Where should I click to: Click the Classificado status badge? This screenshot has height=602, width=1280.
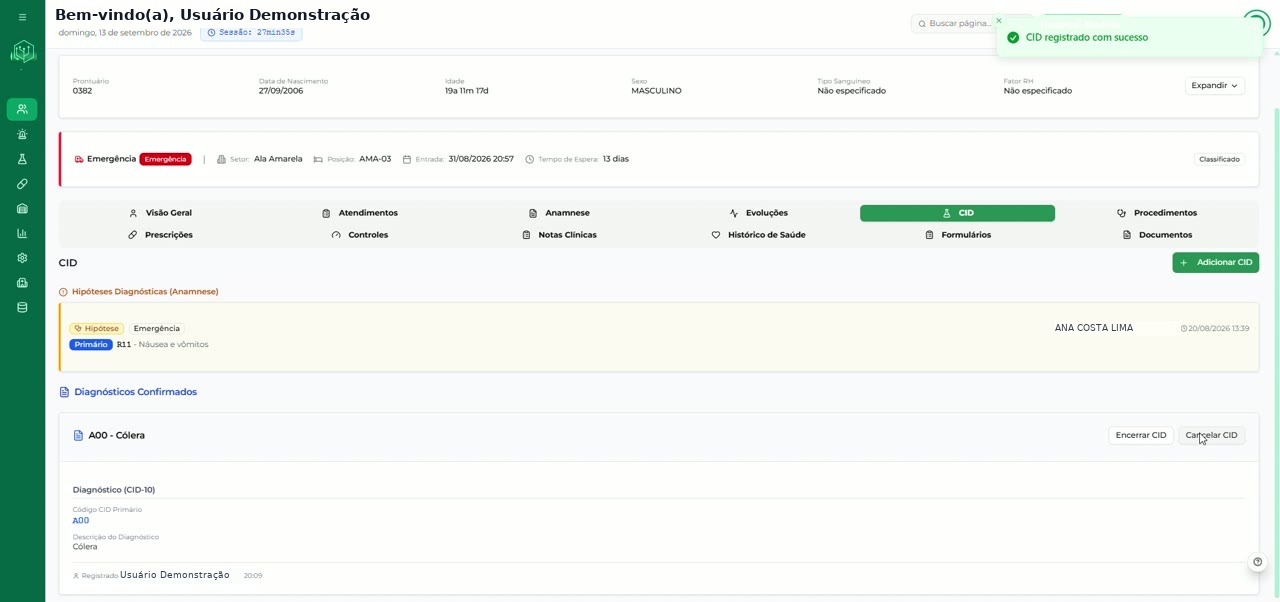tap(1219, 159)
